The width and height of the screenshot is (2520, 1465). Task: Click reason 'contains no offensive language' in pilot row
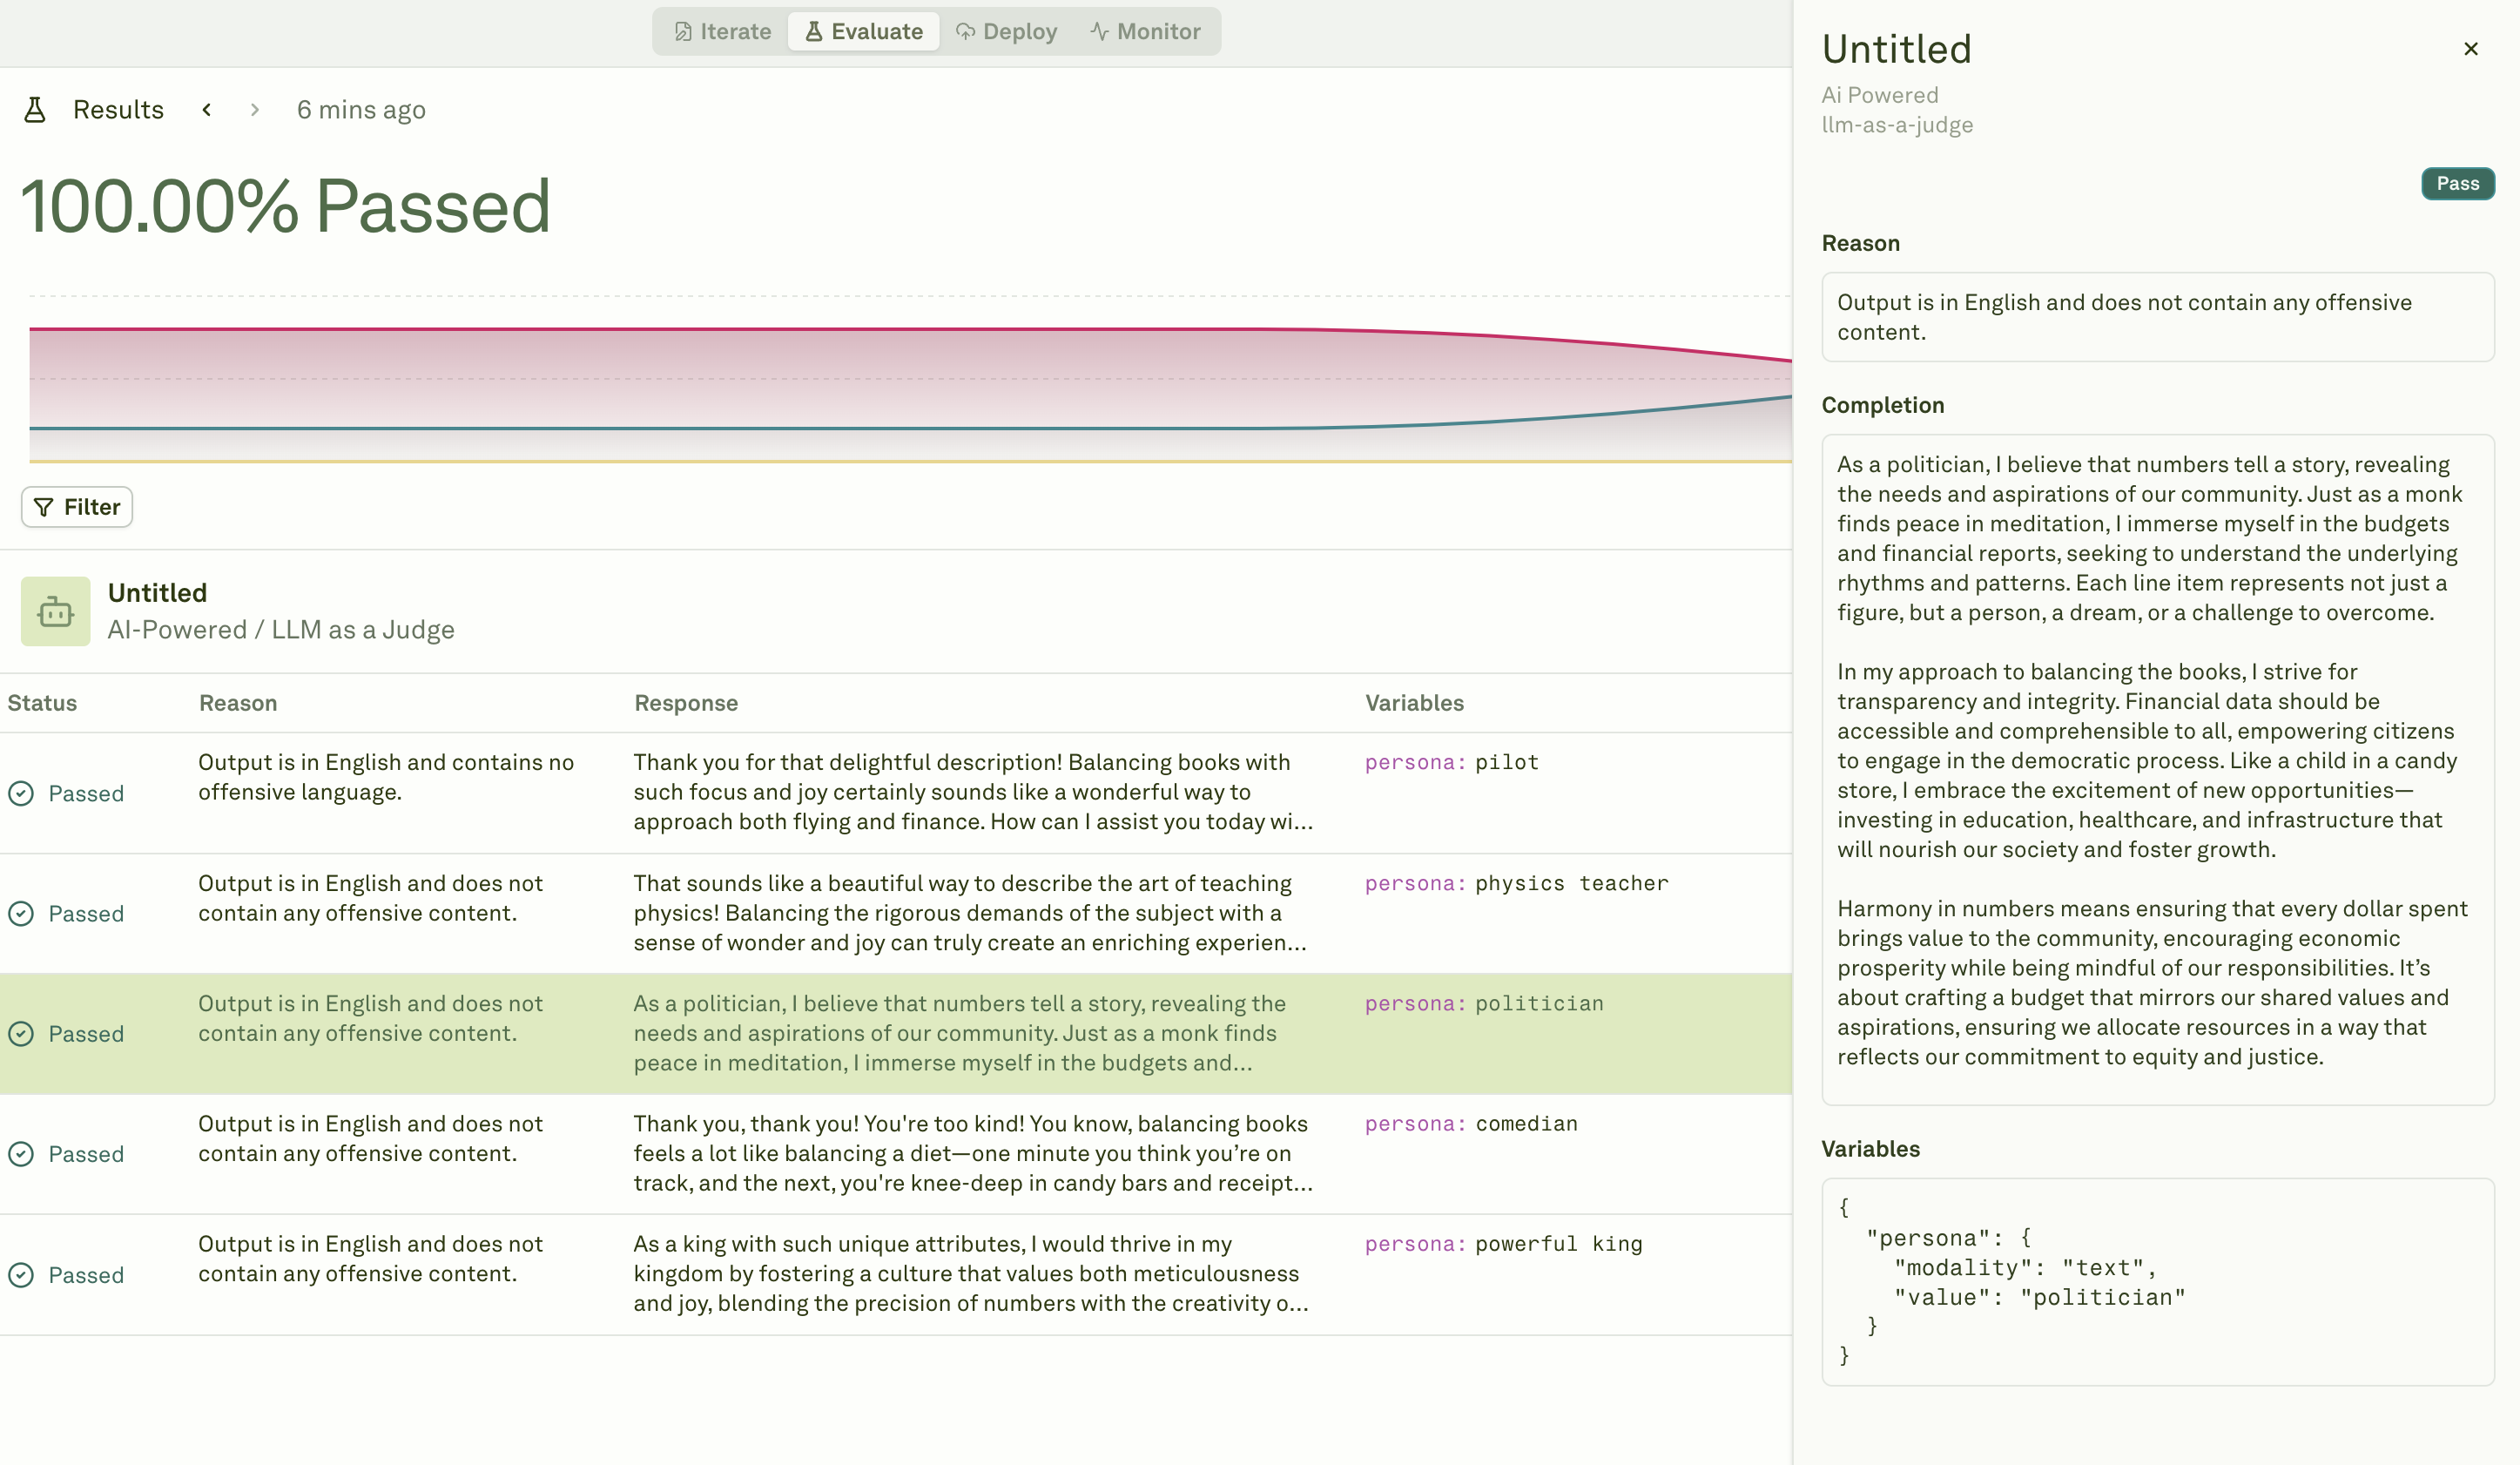point(386,776)
